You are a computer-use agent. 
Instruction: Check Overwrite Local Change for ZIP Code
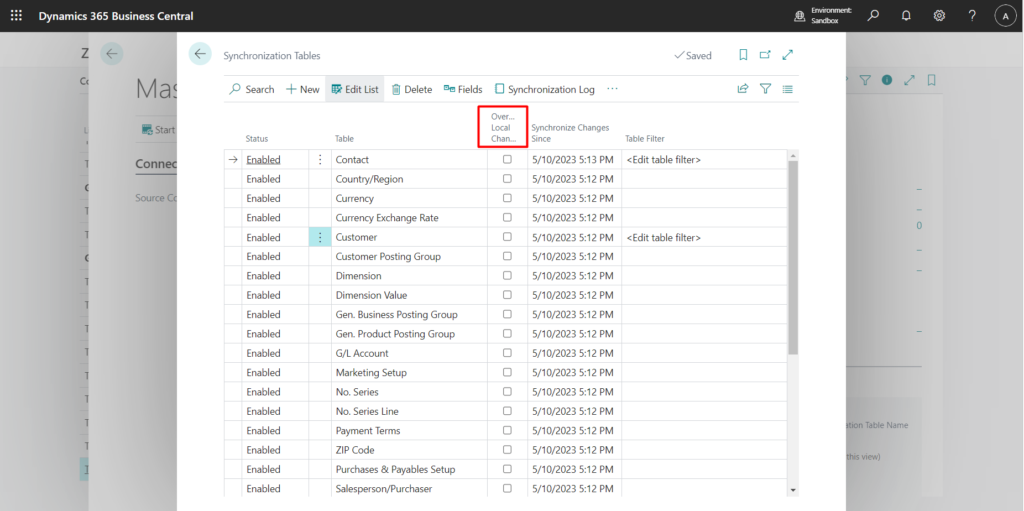pos(507,450)
